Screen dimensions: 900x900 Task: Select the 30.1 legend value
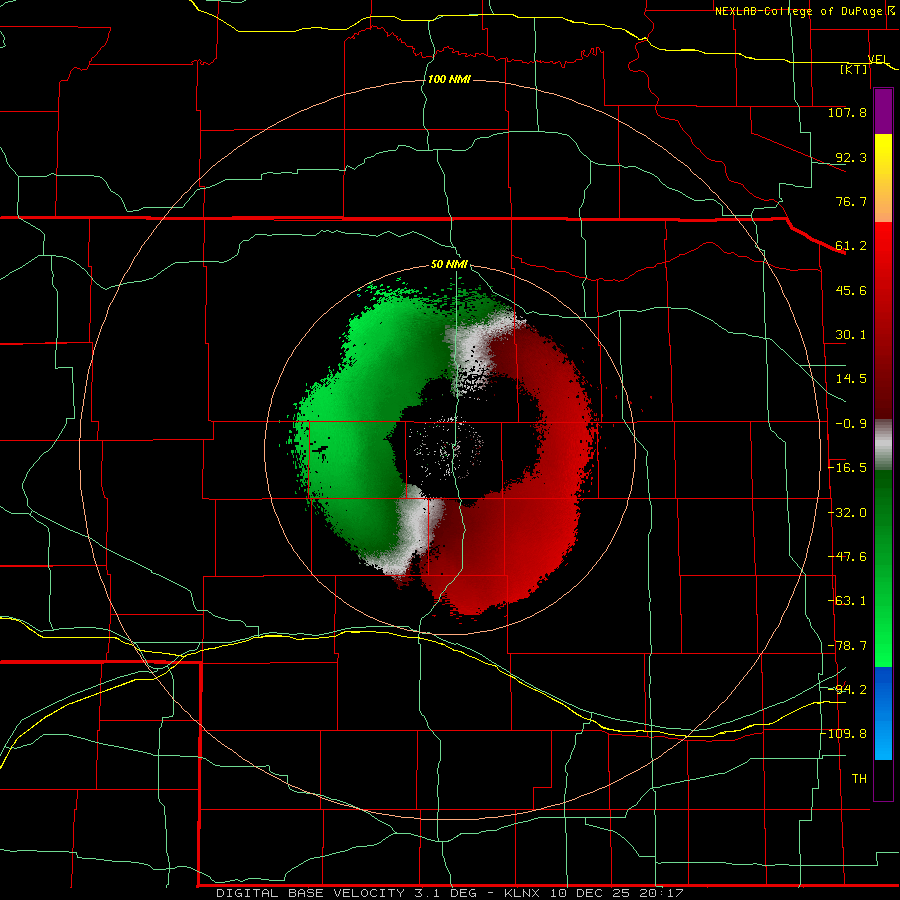(851, 335)
